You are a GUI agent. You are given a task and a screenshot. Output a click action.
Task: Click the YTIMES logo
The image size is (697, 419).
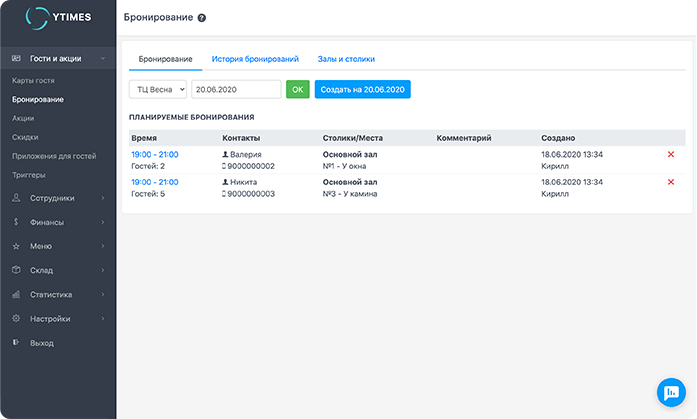pyautogui.click(x=58, y=19)
